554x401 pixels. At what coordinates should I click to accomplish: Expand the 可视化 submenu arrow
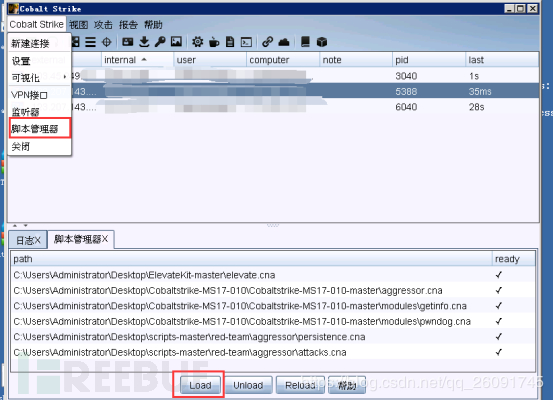click(65, 77)
